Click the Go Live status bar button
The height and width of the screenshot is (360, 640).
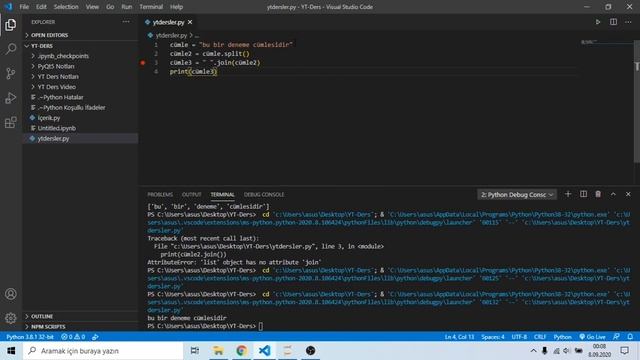pos(592,337)
